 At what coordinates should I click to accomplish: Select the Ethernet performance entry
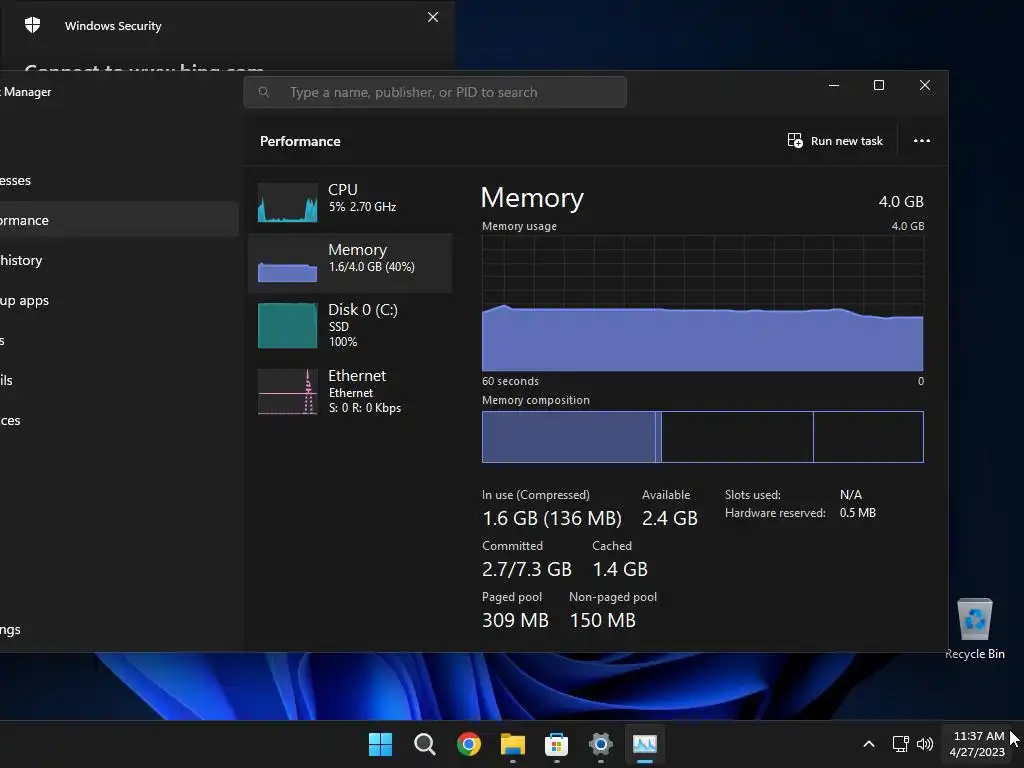(350, 391)
